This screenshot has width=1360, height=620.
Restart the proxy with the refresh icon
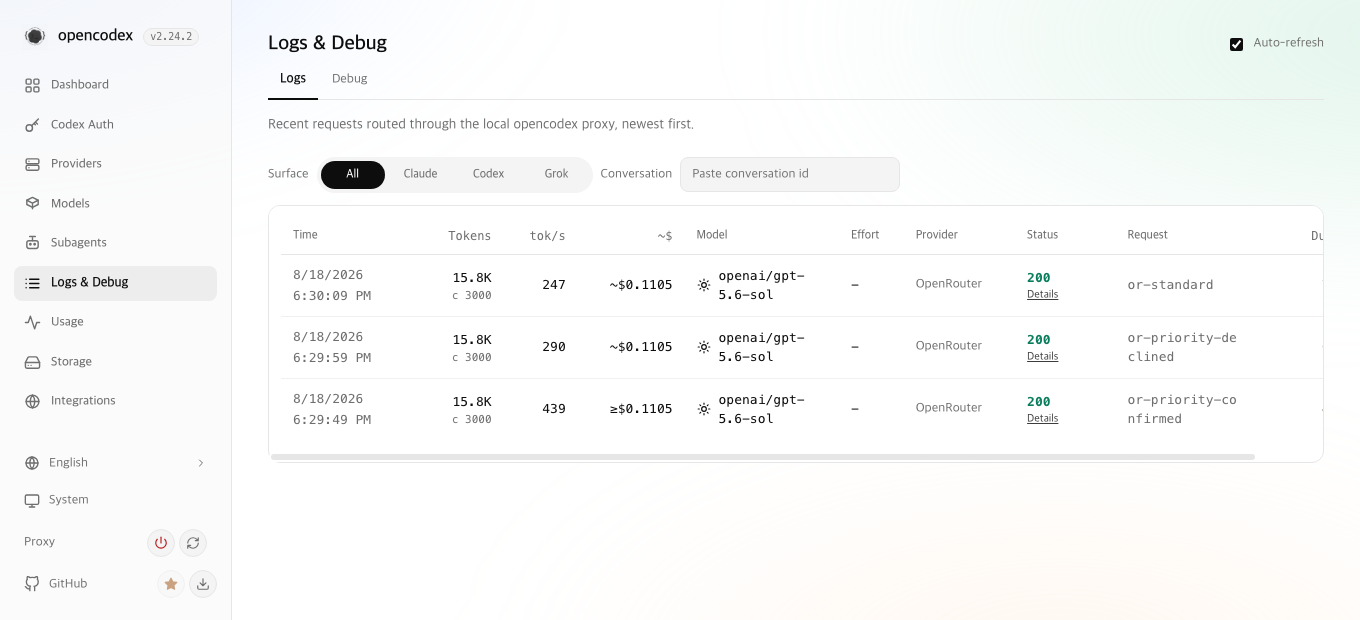tap(193, 543)
